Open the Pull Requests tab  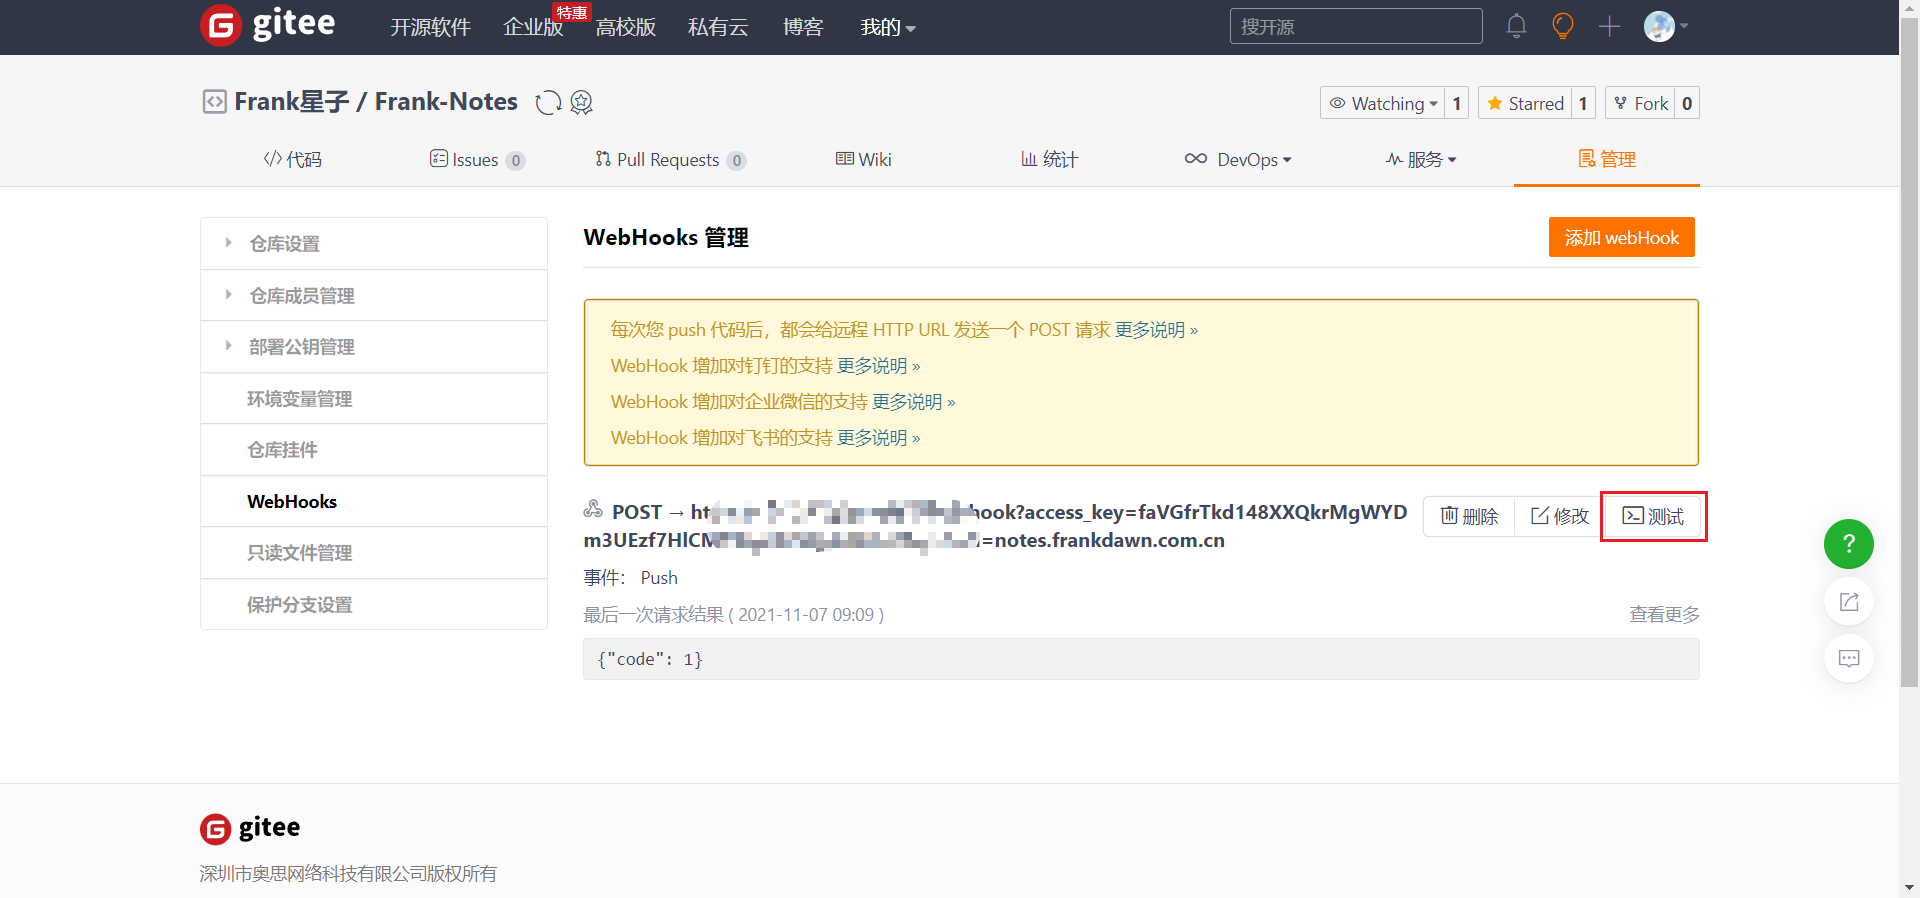(670, 159)
